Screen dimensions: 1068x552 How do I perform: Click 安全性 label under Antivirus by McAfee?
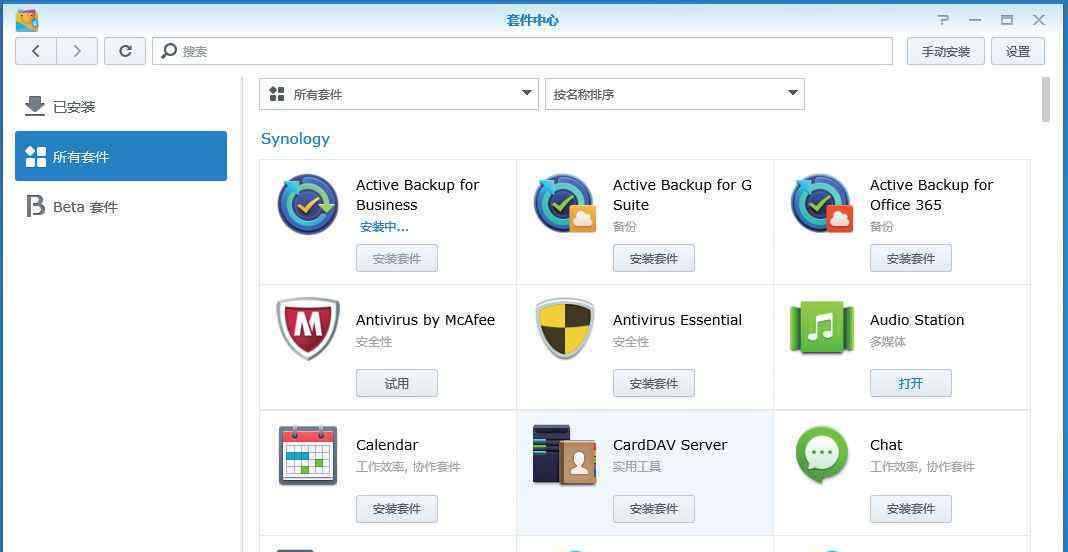(x=374, y=341)
